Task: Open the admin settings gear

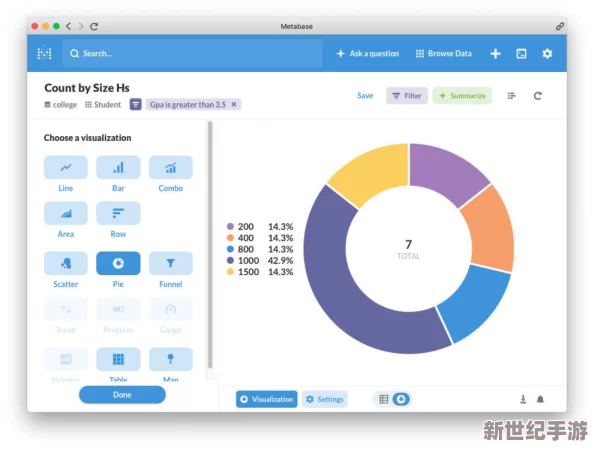Action: (x=547, y=53)
